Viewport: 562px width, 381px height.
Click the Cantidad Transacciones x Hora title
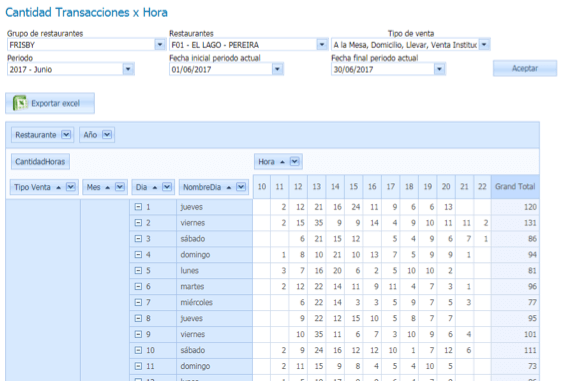coord(86,12)
